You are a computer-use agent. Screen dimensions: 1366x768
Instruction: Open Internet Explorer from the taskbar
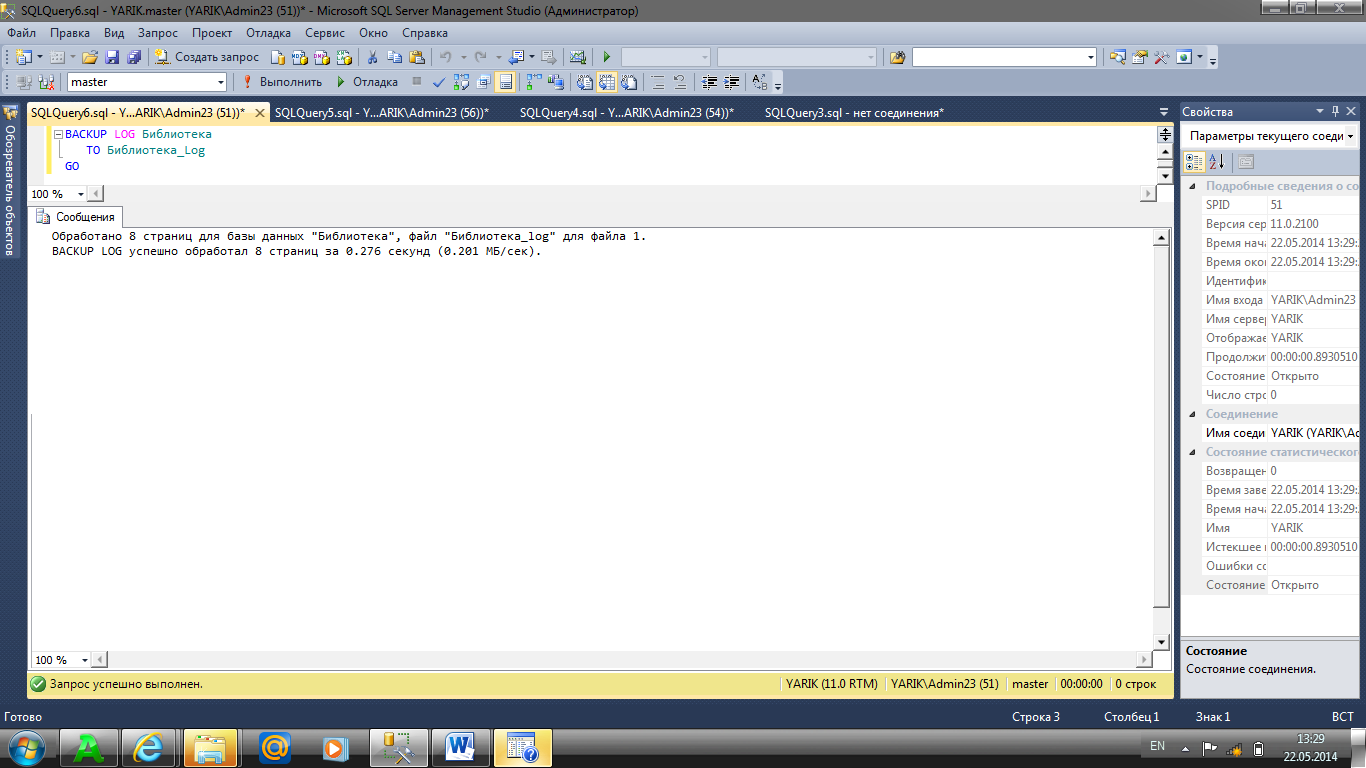[x=149, y=747]
